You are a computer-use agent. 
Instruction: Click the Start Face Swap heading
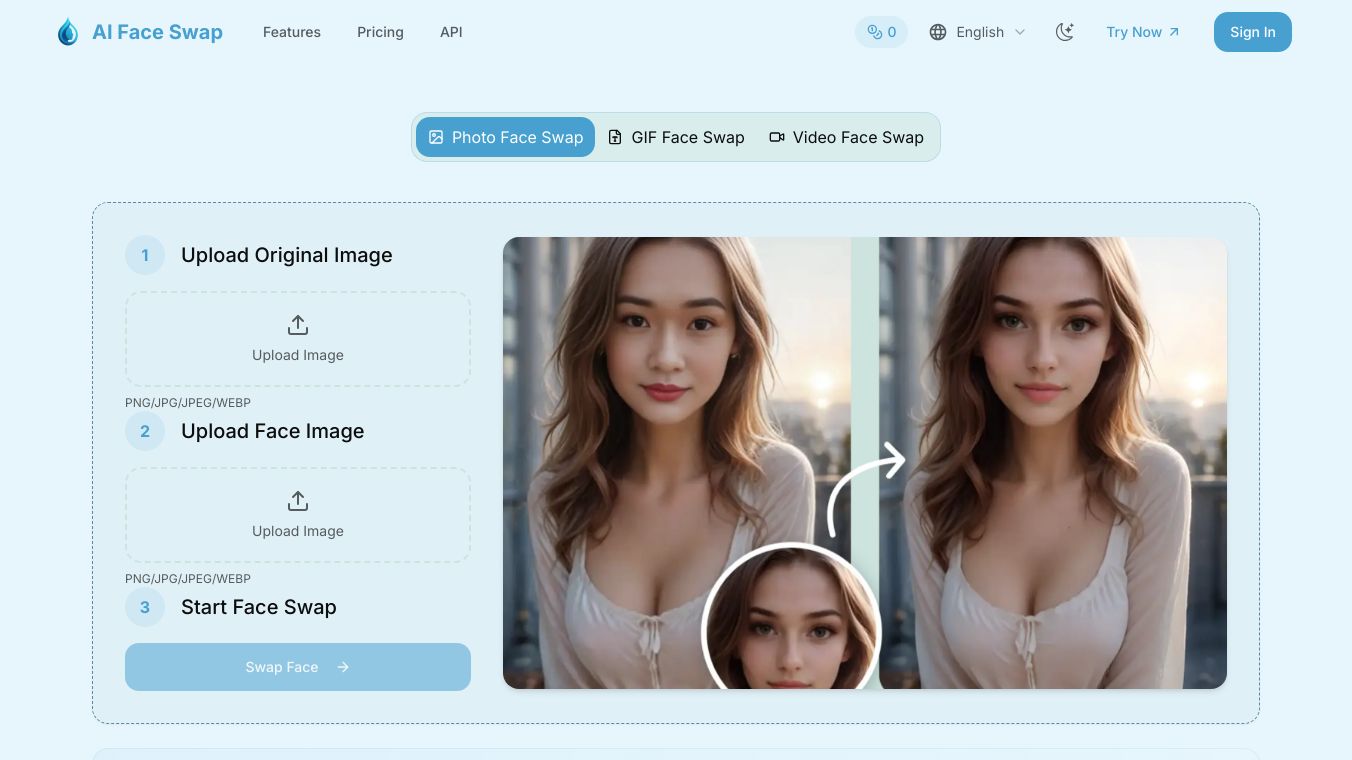(x=259, y=607)
